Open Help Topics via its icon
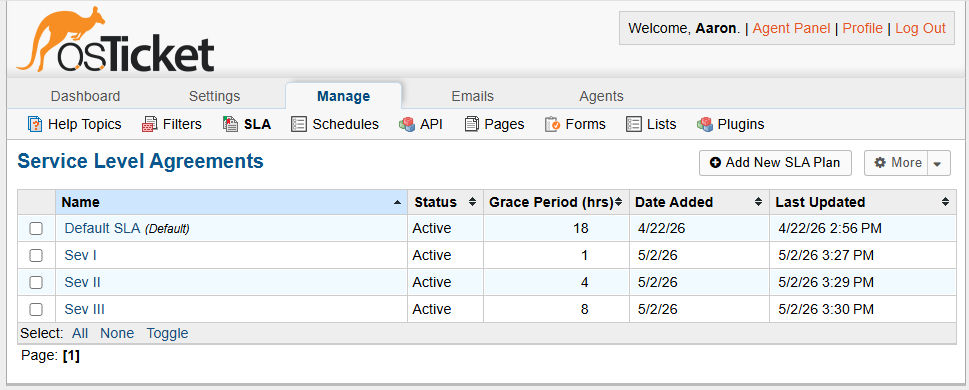Image resolution: width=969 pixels, height=390 pixels. pyautogui.click(x=35, y=124)
